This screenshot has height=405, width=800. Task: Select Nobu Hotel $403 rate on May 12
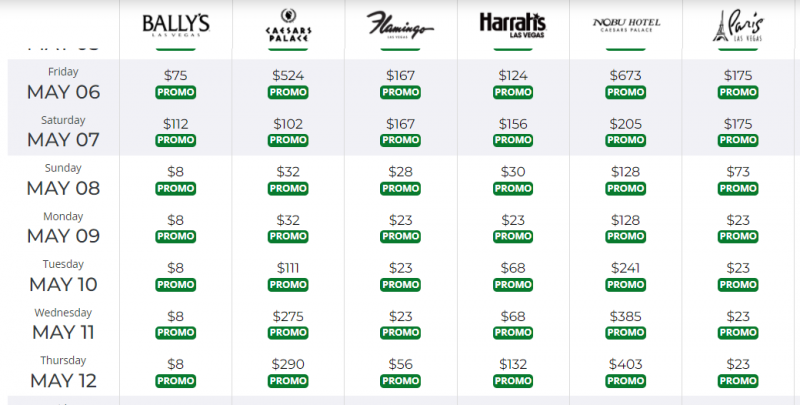[x=627, y=363]
